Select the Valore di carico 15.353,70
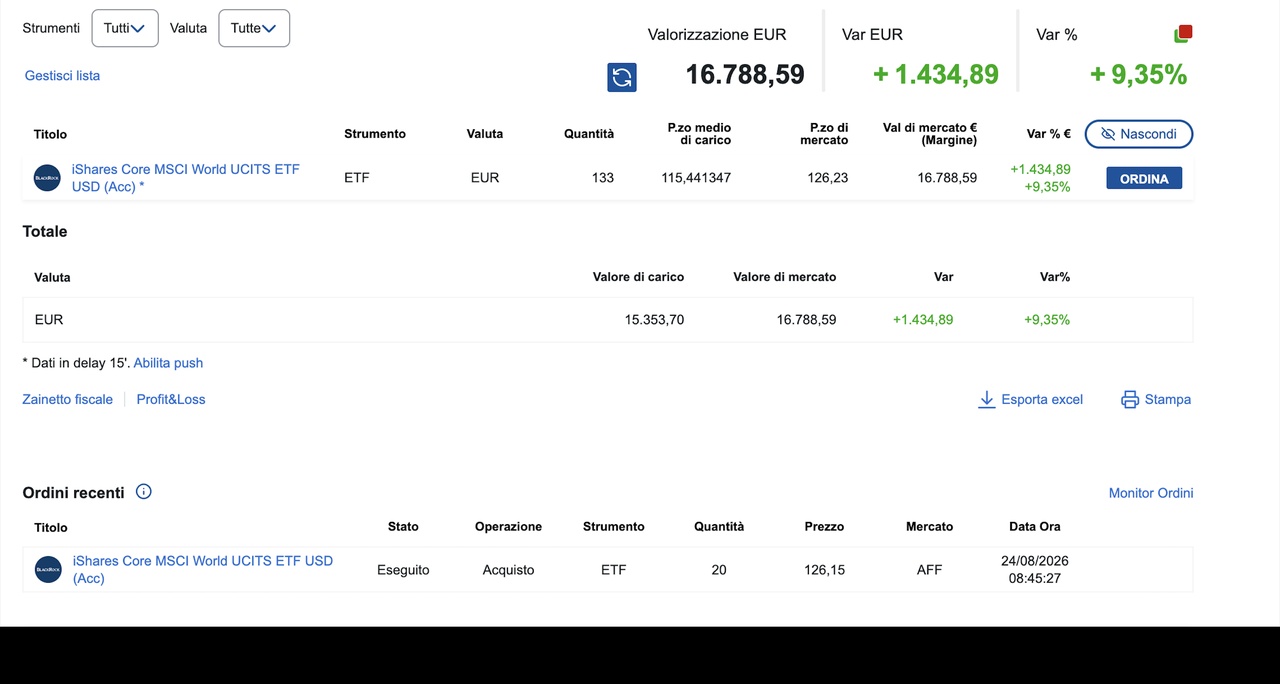The image size is (1280, 684). pyautogui.click(x=655, y=320)
